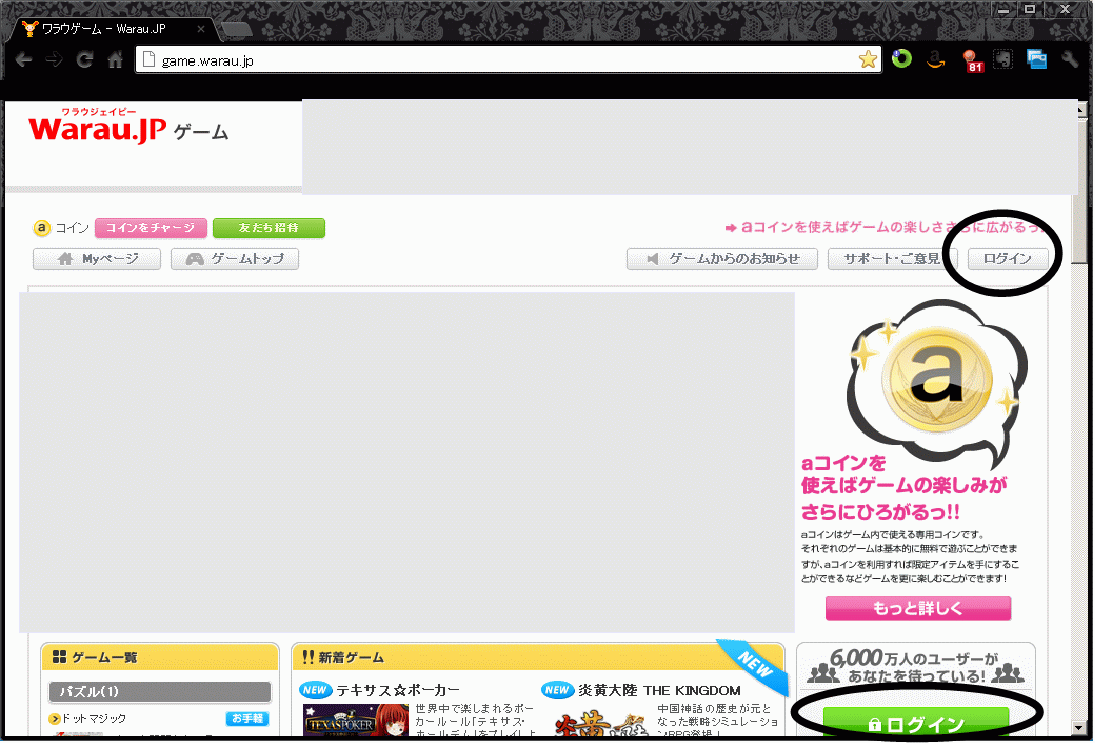Click the 炎黄大陸 game thumbnail
The height and width of the screenshot is (743, 1095).
click(x=600, y=723)
